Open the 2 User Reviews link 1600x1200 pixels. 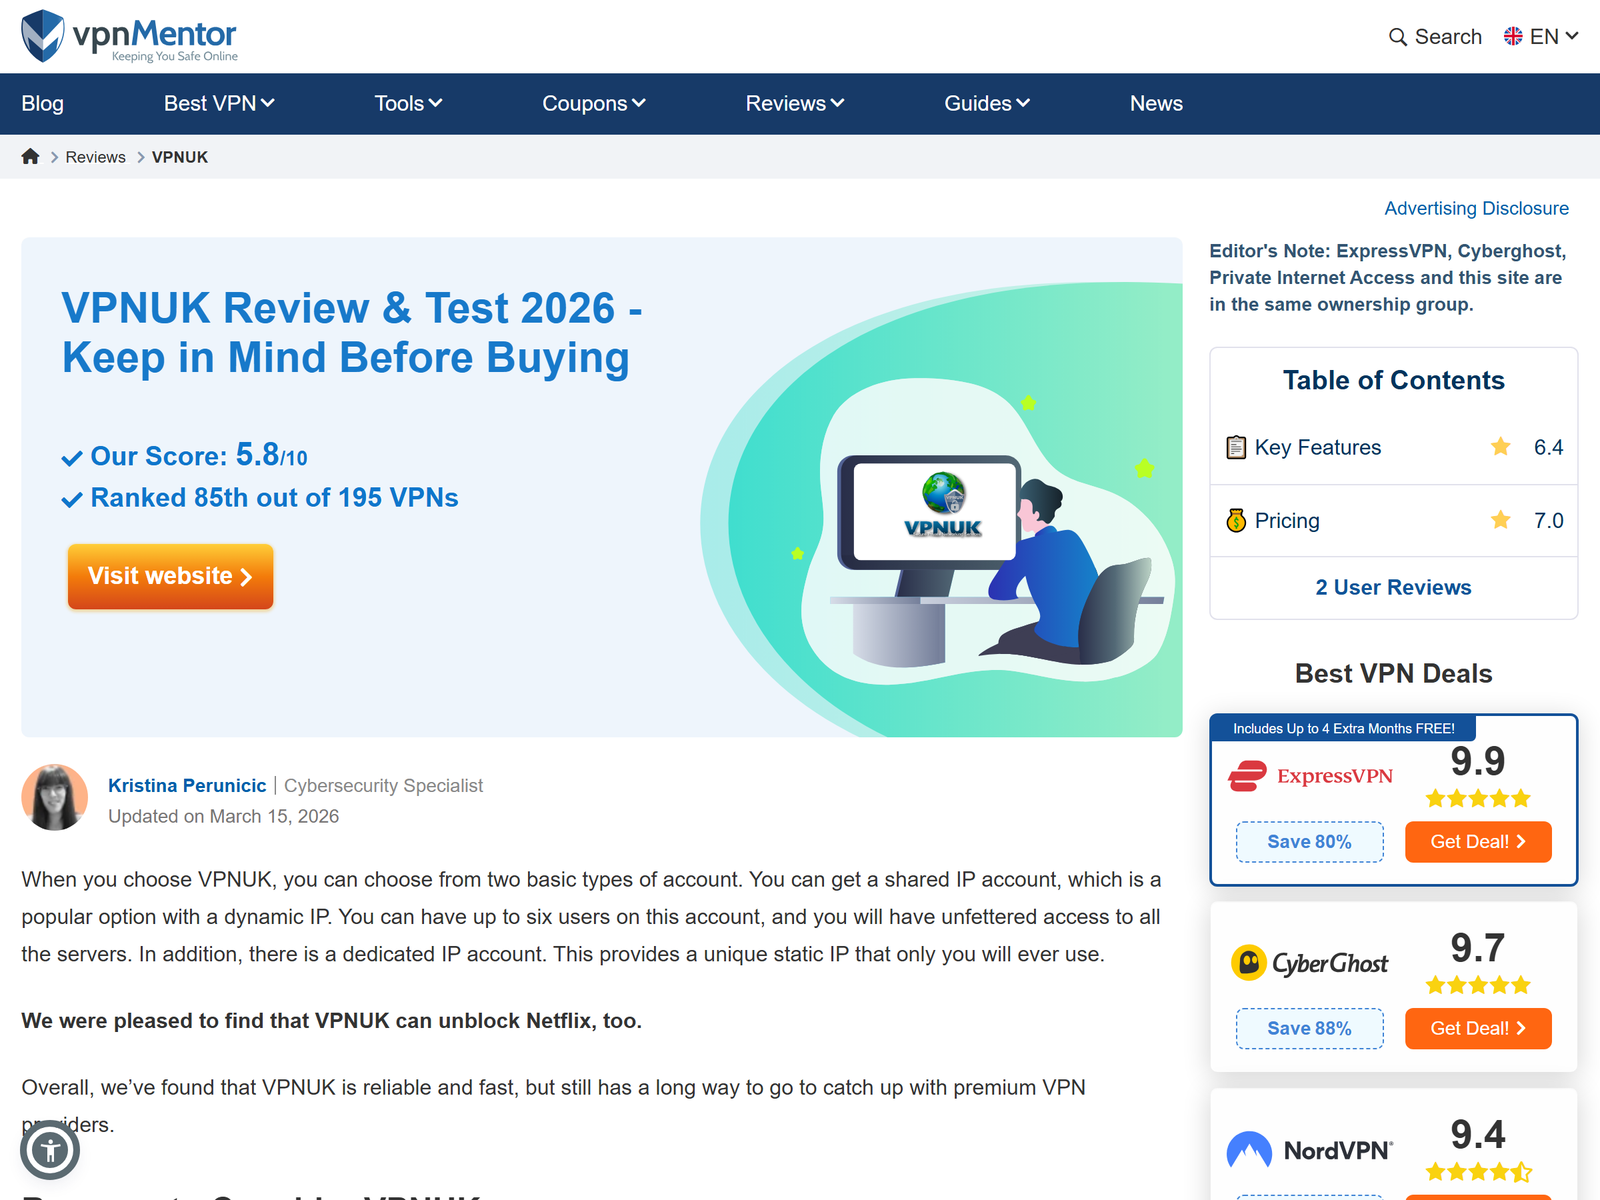[x=1393, y=587]
